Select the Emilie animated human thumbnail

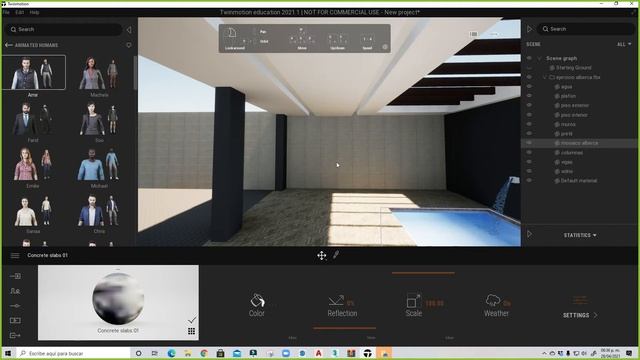[x=33, y=165]
